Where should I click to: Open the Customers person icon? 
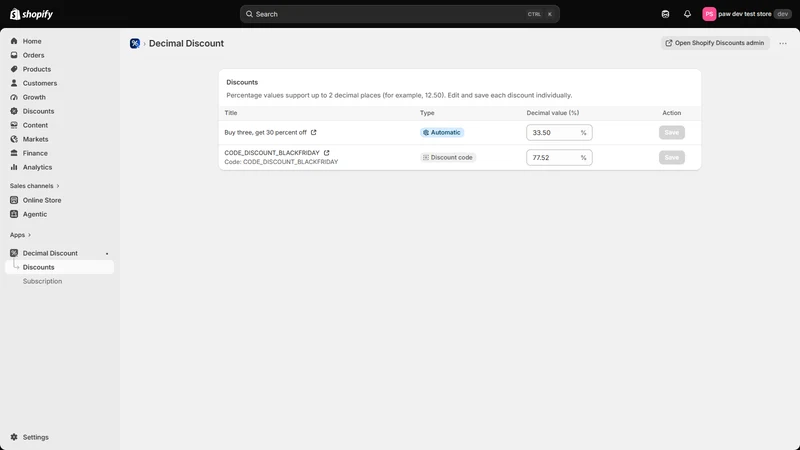pyautogui.click(x=14, y=83)
